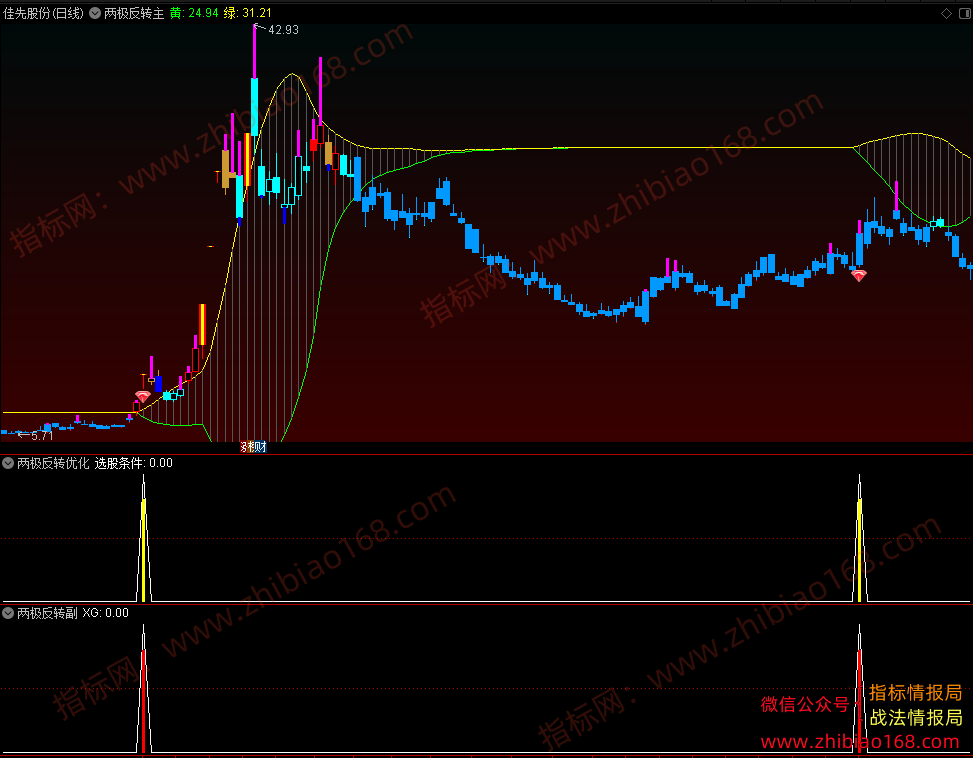
Task: Click the right yellow signal spike in 两极反转优化 panel
Action: coord(859,551)
